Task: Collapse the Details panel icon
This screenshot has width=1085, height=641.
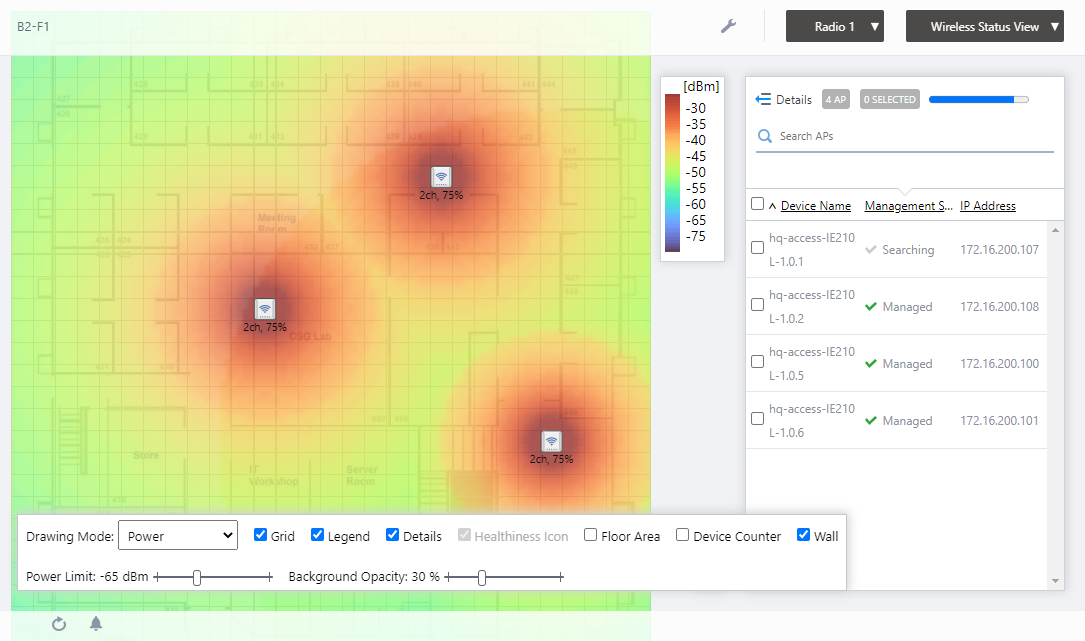Action: pos(764,100)
